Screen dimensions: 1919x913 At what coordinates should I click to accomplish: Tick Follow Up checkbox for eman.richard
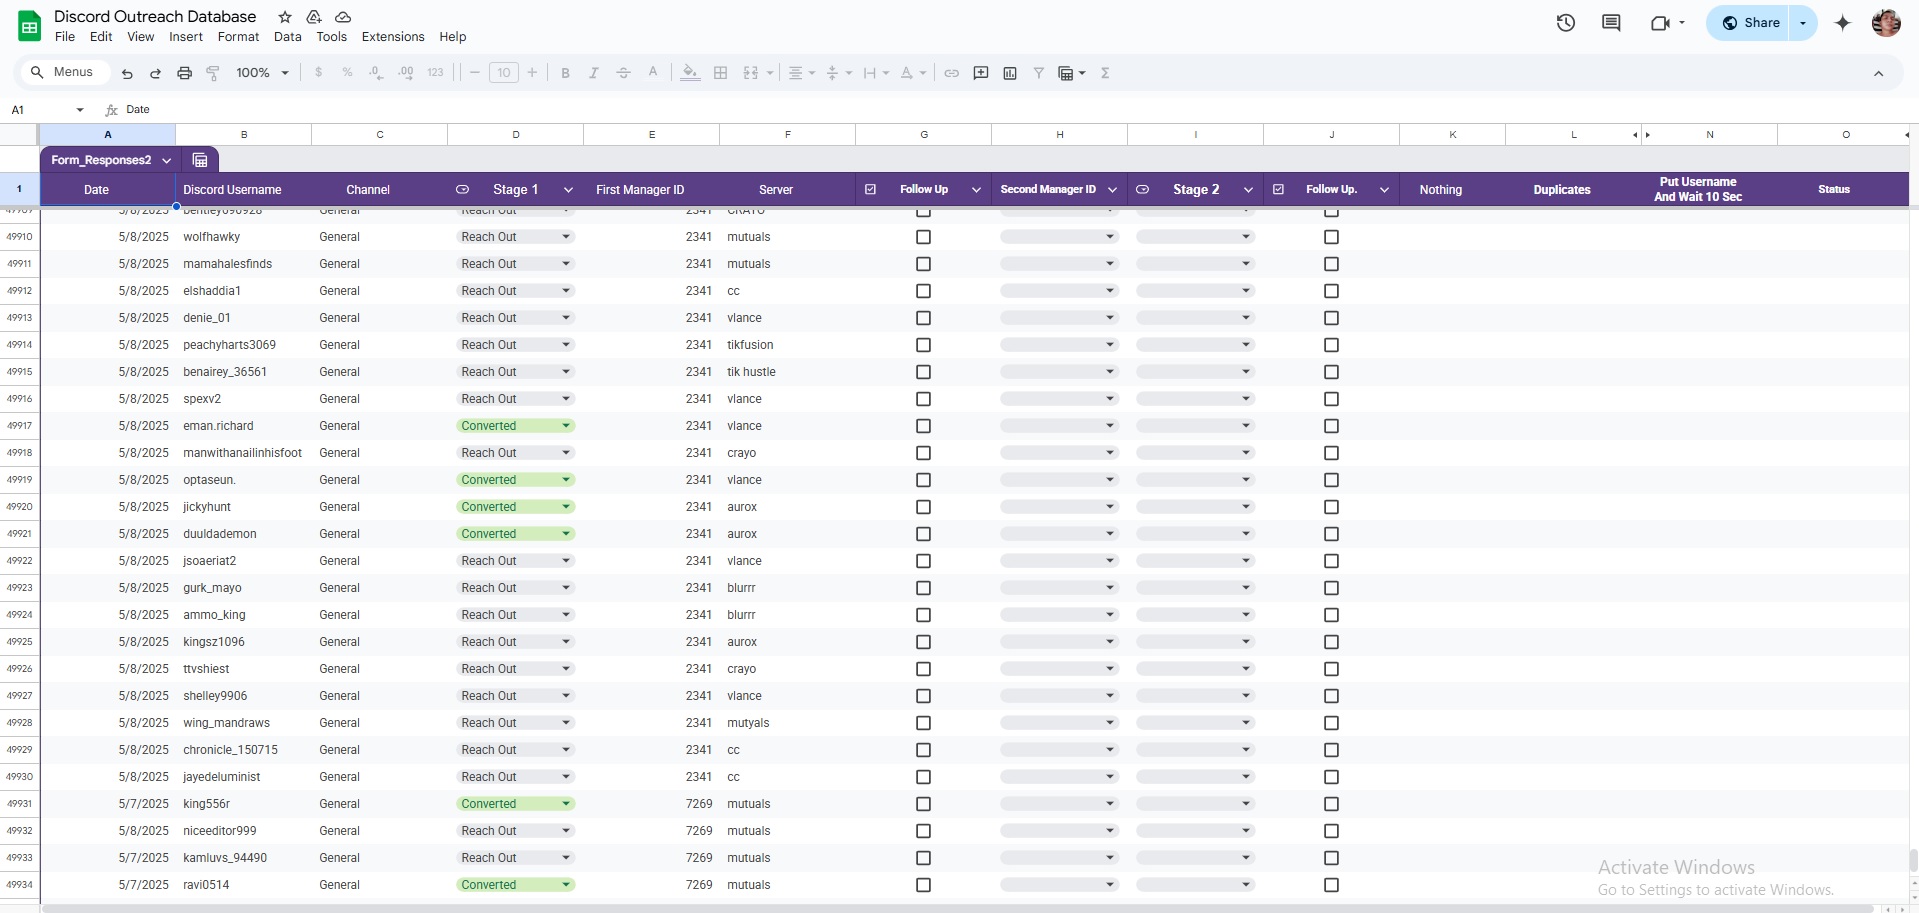pyautogui.click(x=923, y=426)
